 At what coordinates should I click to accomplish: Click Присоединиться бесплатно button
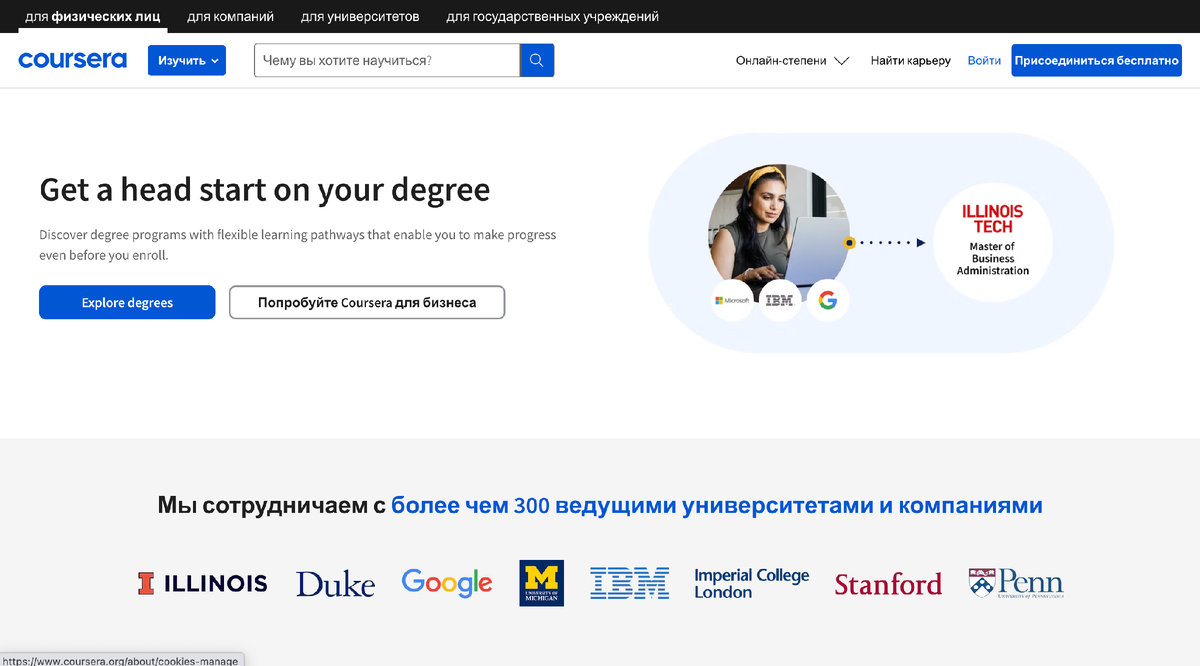click(x=1096, y=60)
